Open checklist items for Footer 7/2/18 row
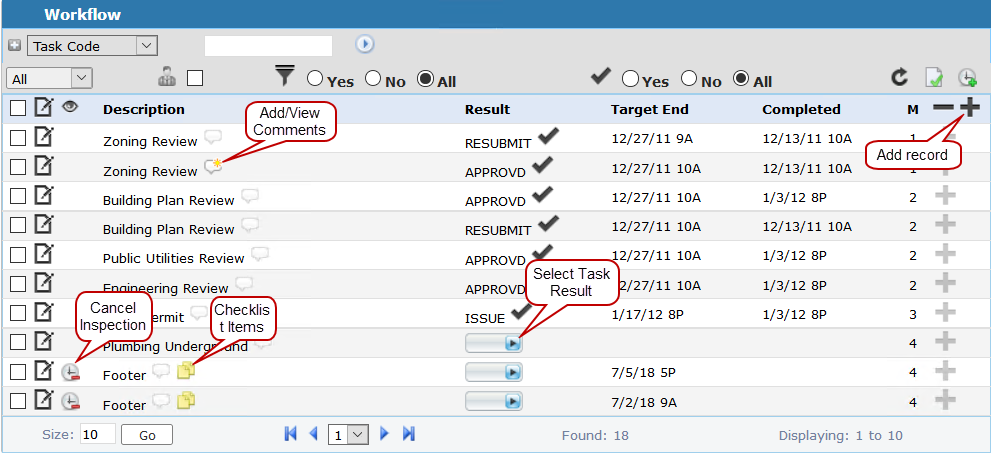The image size is (991, 453). (186, 401)
